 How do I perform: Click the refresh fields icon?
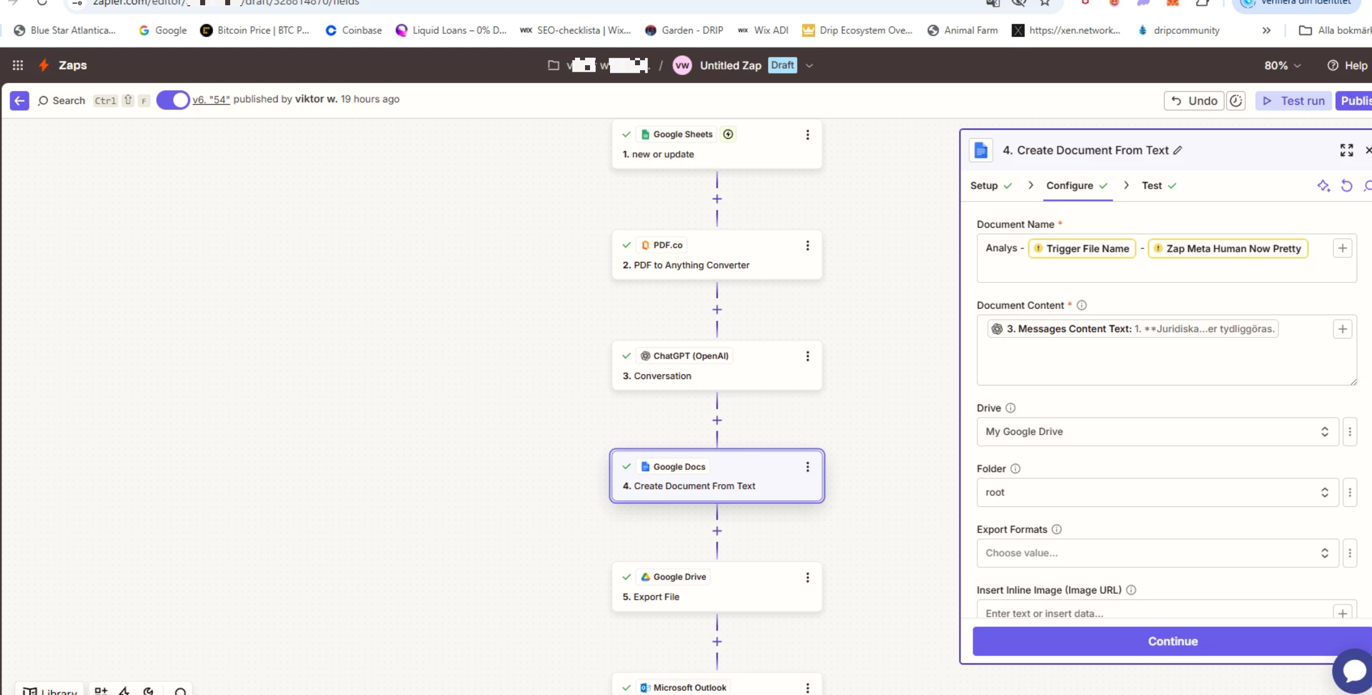pos(1347,186)
